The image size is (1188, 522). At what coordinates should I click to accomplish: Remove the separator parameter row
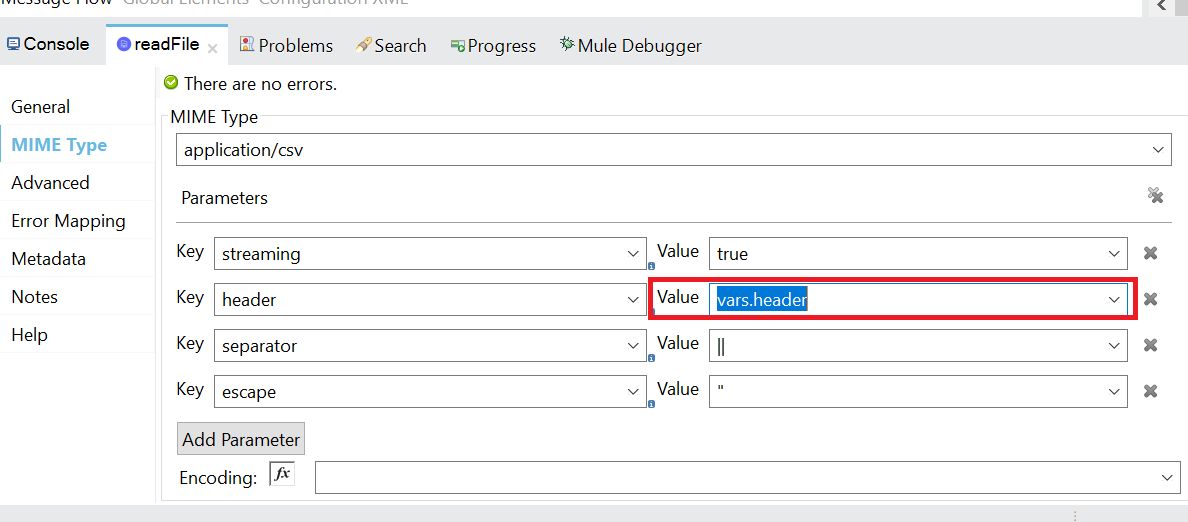coord(1150,345)
